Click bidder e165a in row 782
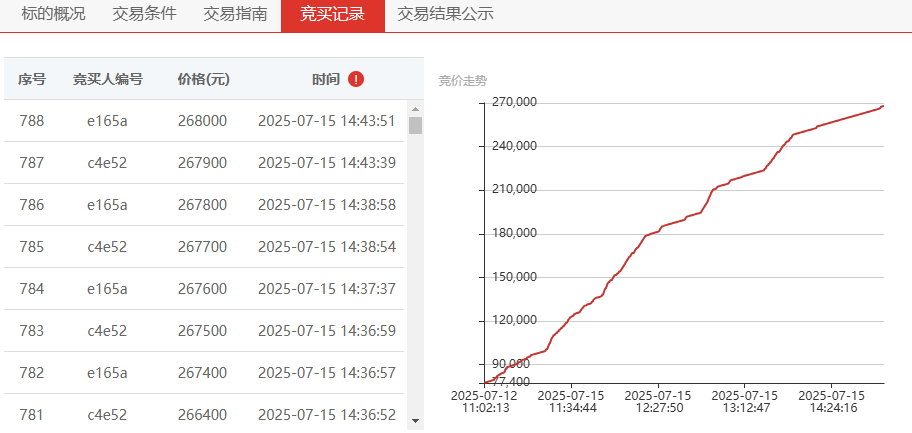This screenshot has width=912, height=433. pos(107,372)
